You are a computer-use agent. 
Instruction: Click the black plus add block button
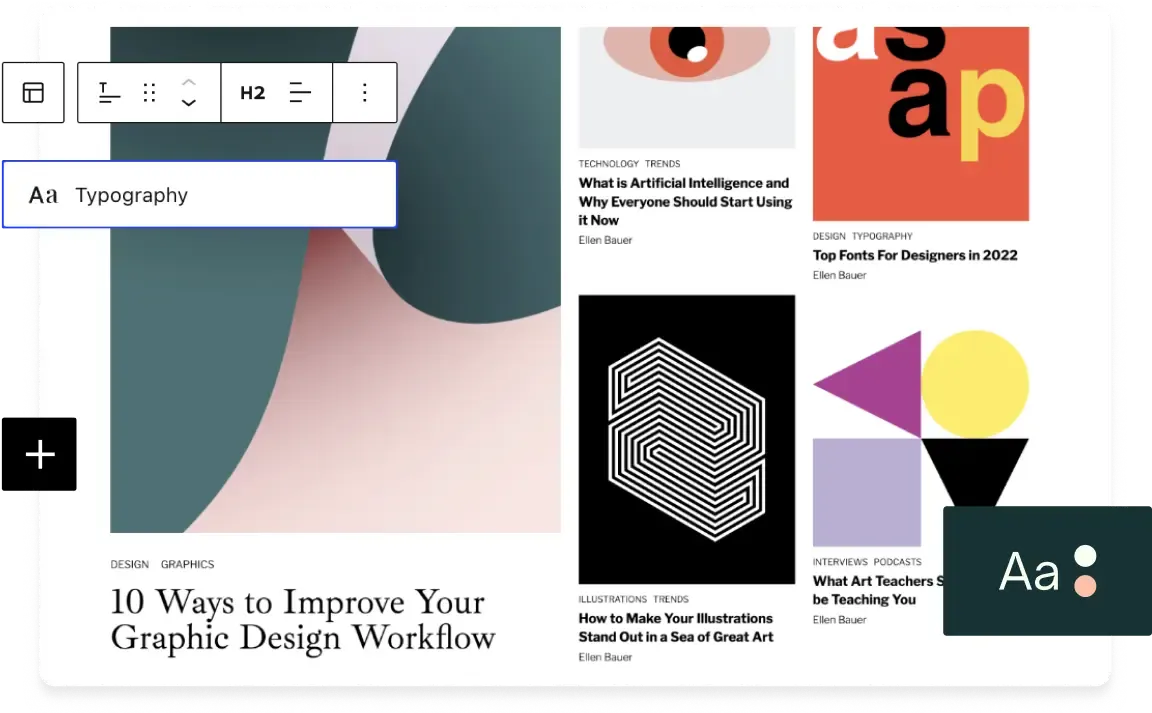pos(40,455)
